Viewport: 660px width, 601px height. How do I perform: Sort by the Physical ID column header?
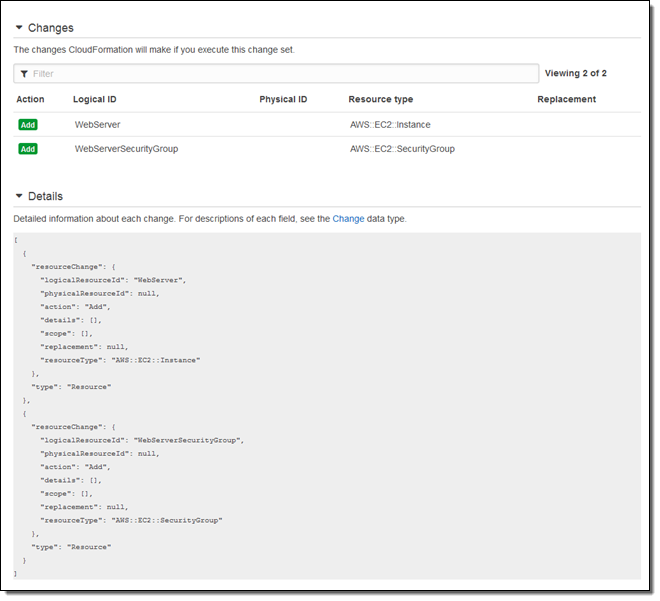(283, 99)
